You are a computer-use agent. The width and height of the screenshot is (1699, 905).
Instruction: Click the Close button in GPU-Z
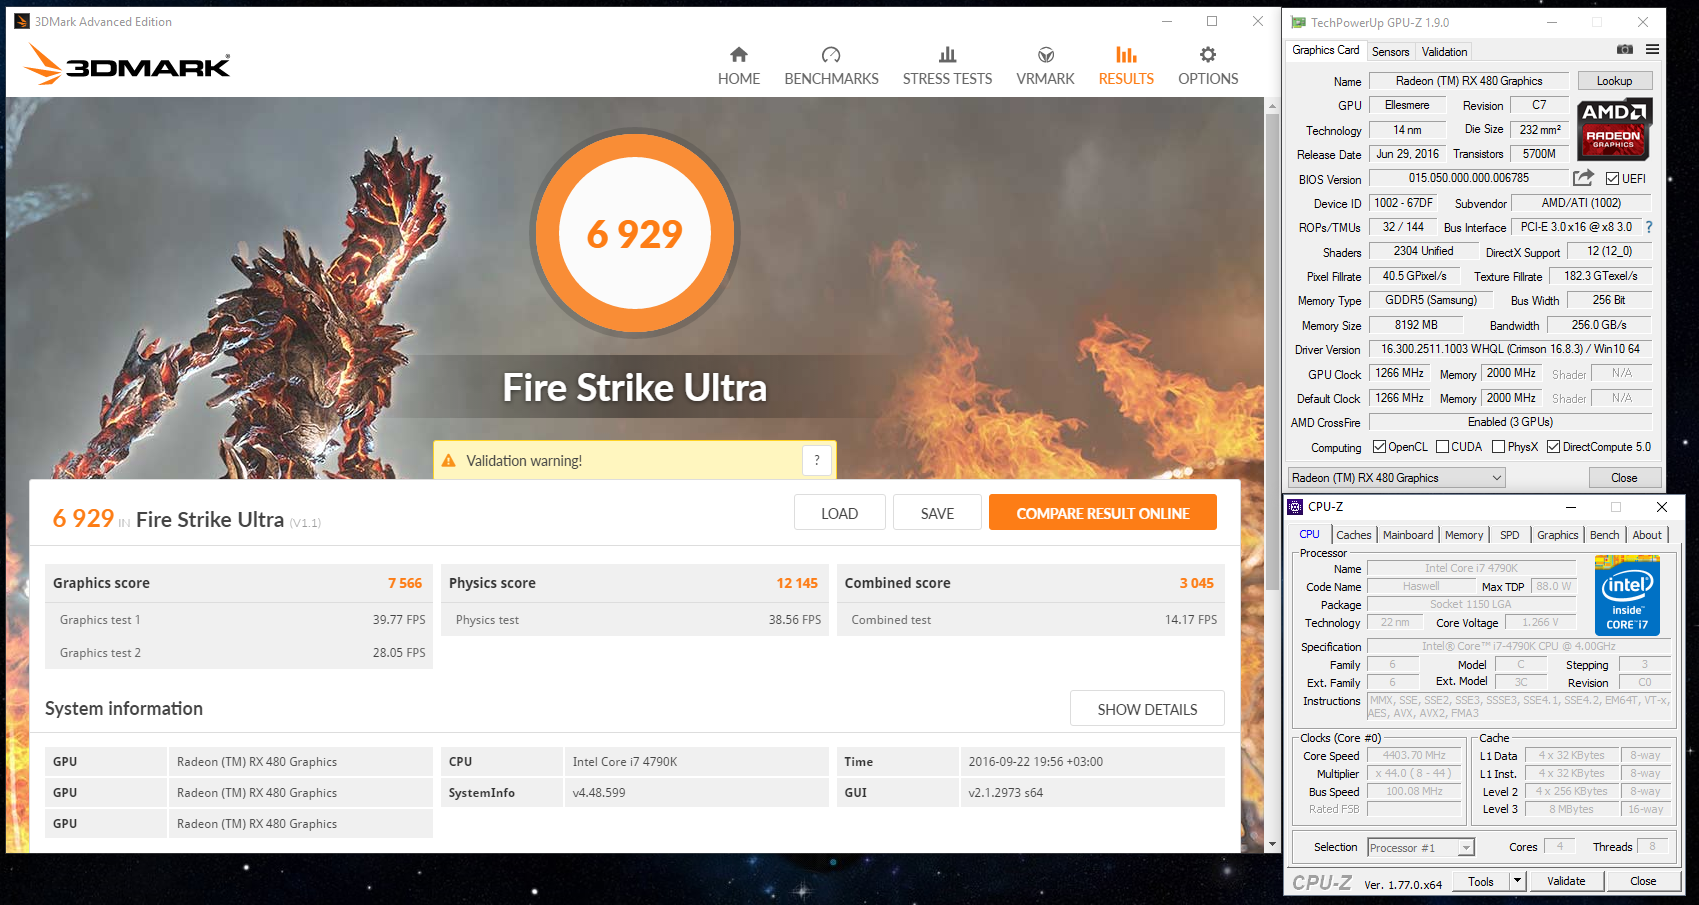[1624, 478]
